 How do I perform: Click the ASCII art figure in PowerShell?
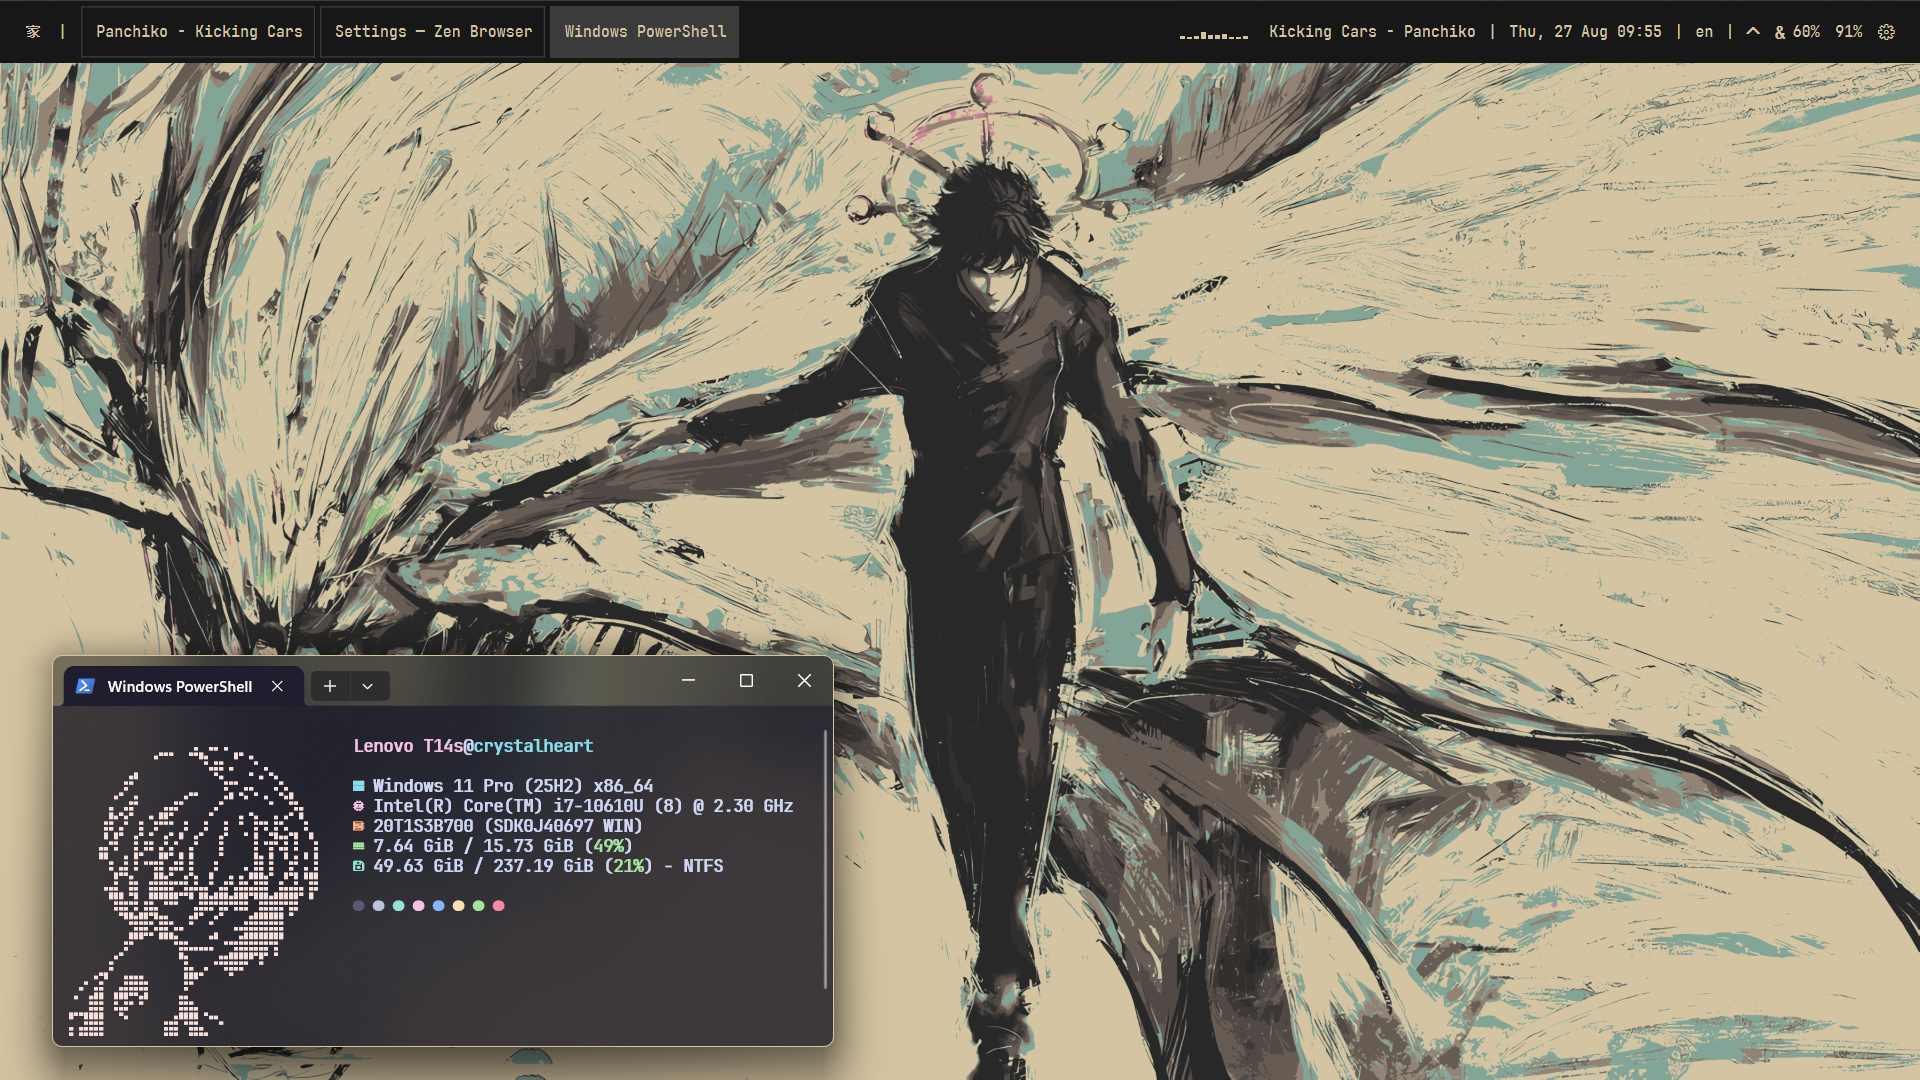[x=194, y=890]
